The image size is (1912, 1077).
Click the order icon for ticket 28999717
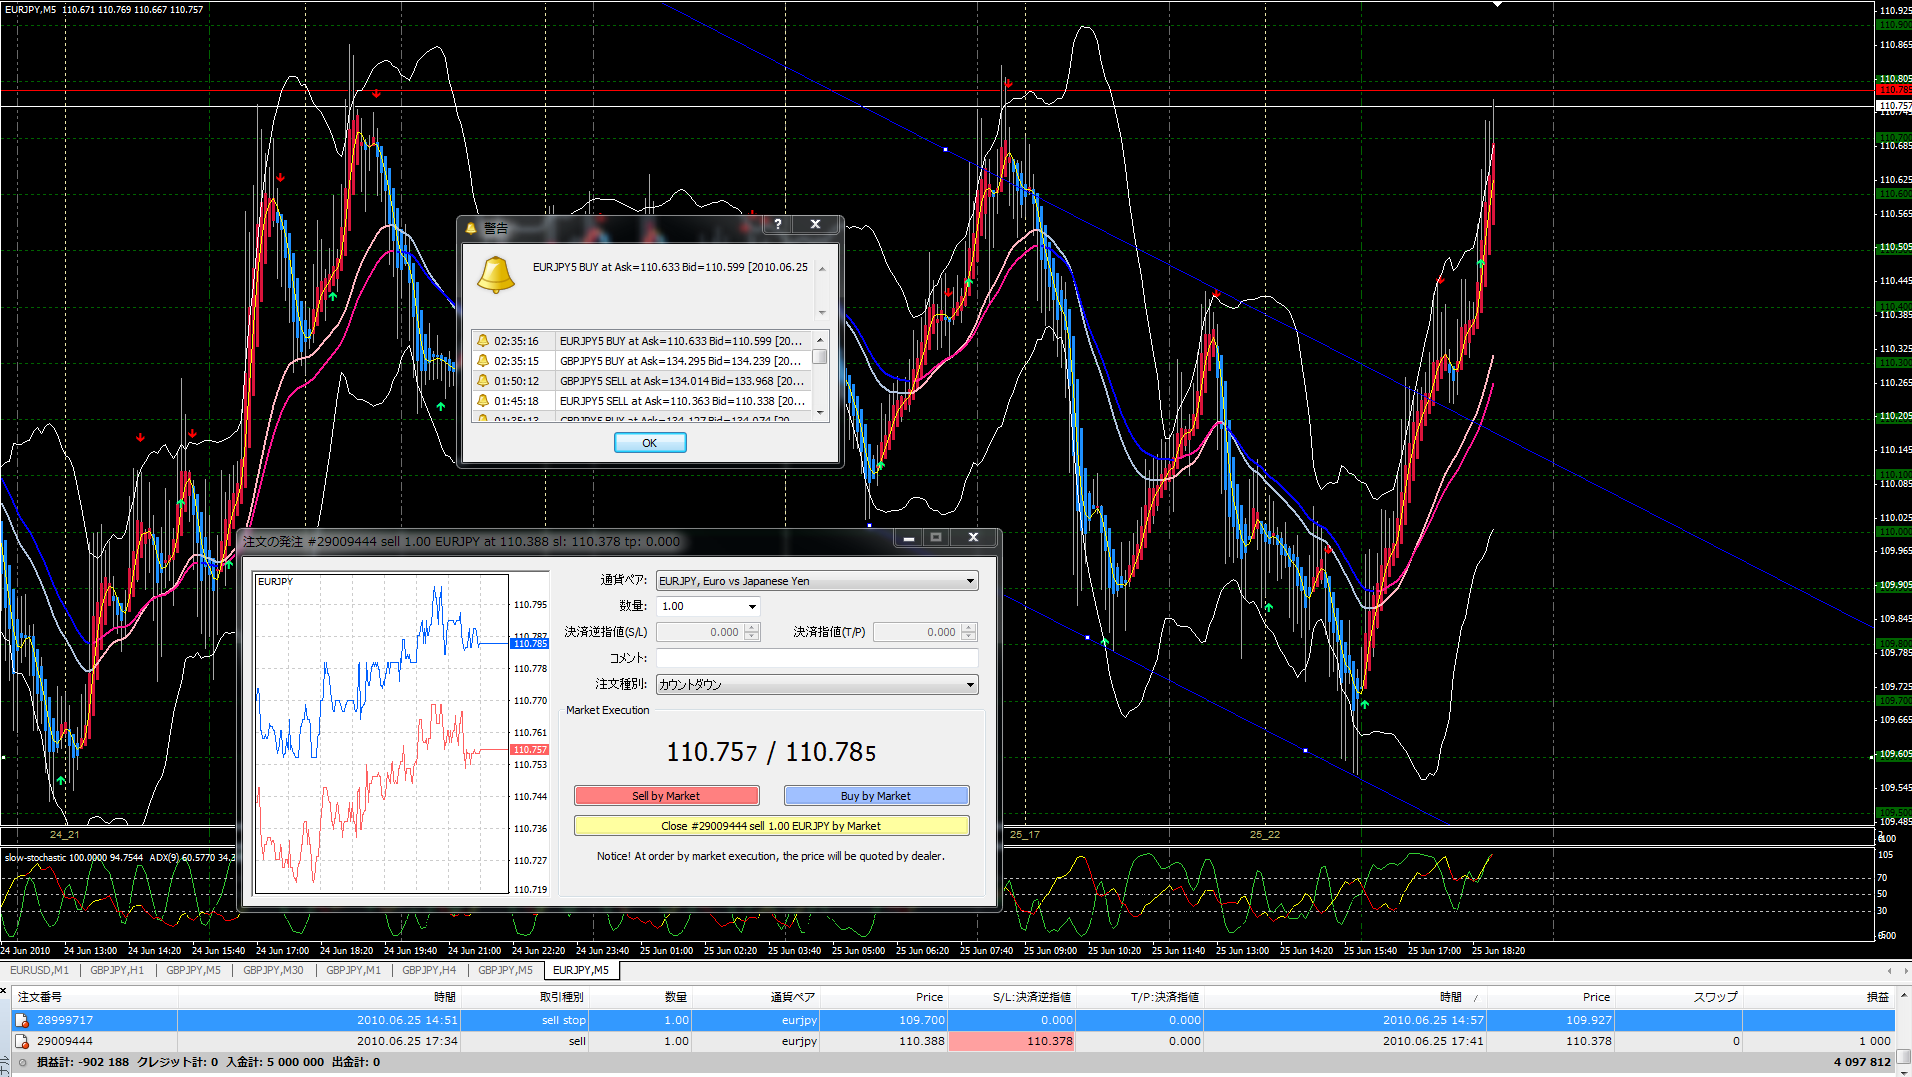(21, 1020)
